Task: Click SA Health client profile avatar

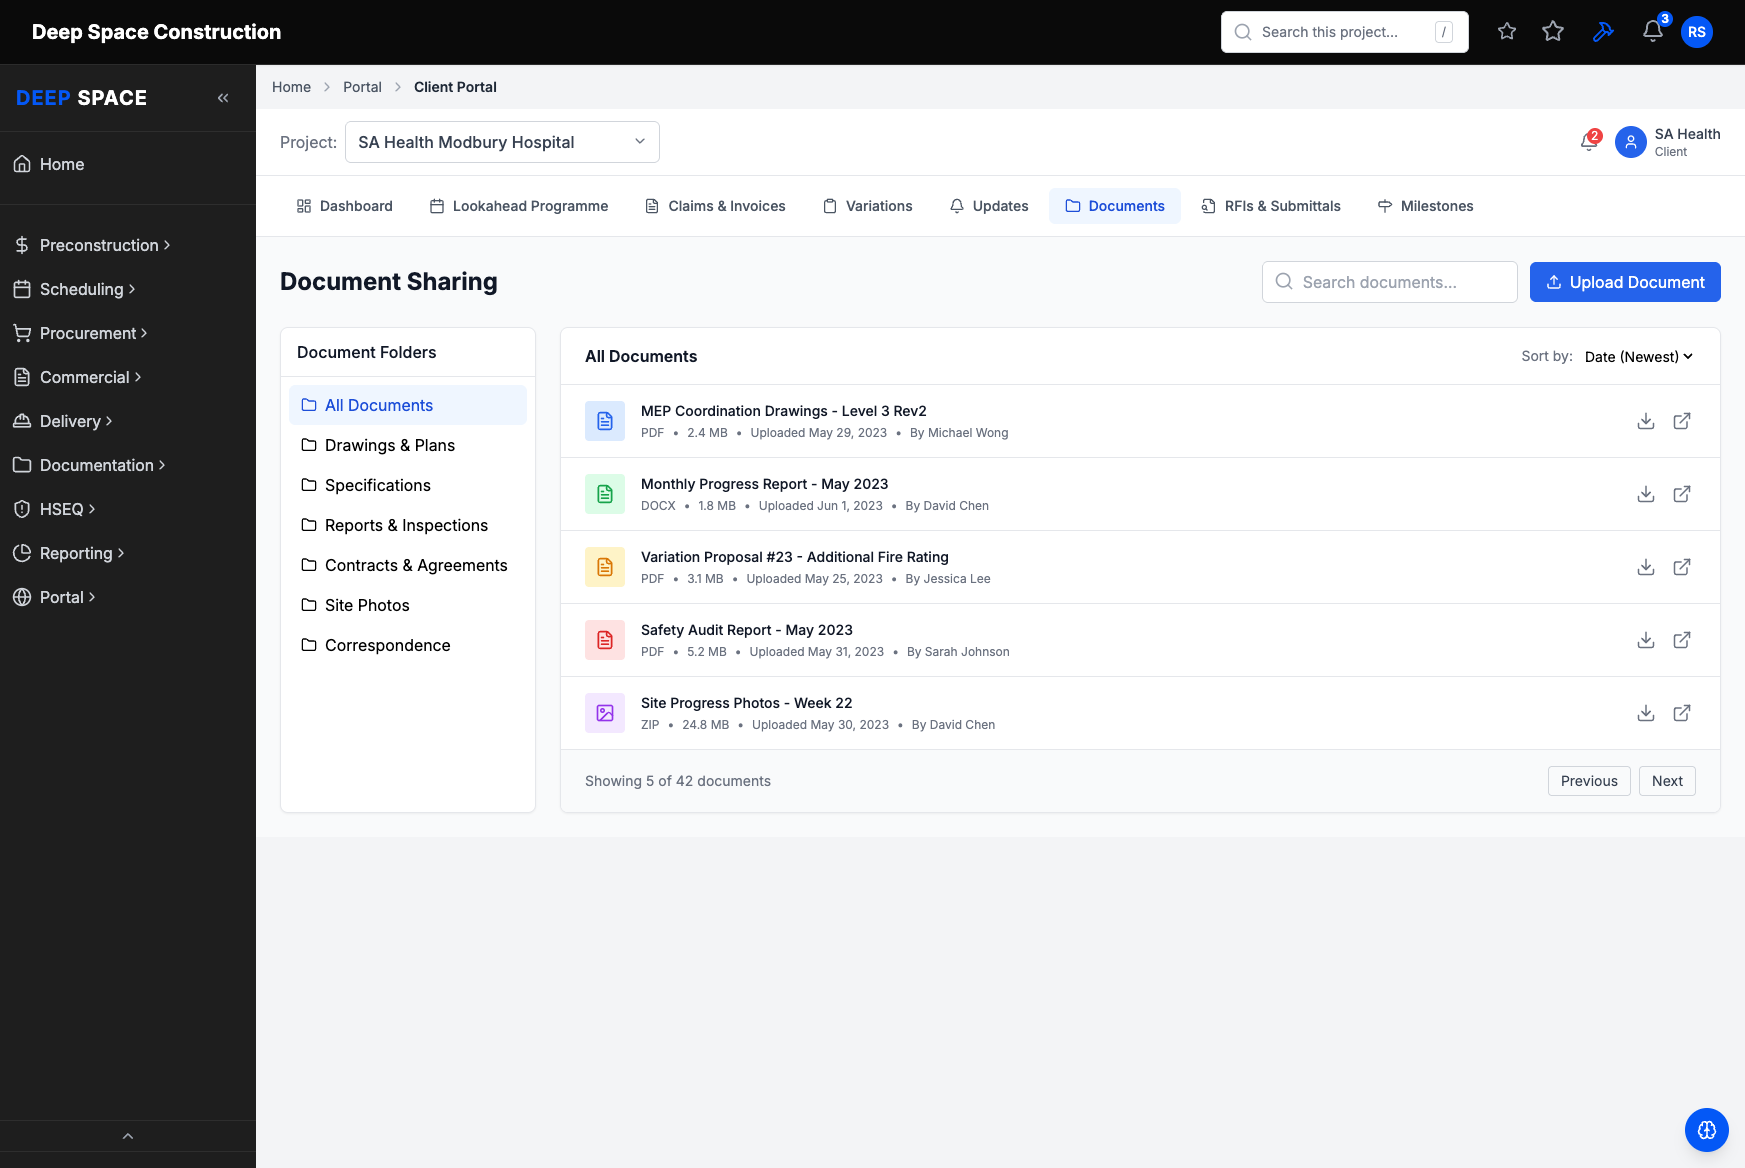Action: click(x=1631, y=142)
